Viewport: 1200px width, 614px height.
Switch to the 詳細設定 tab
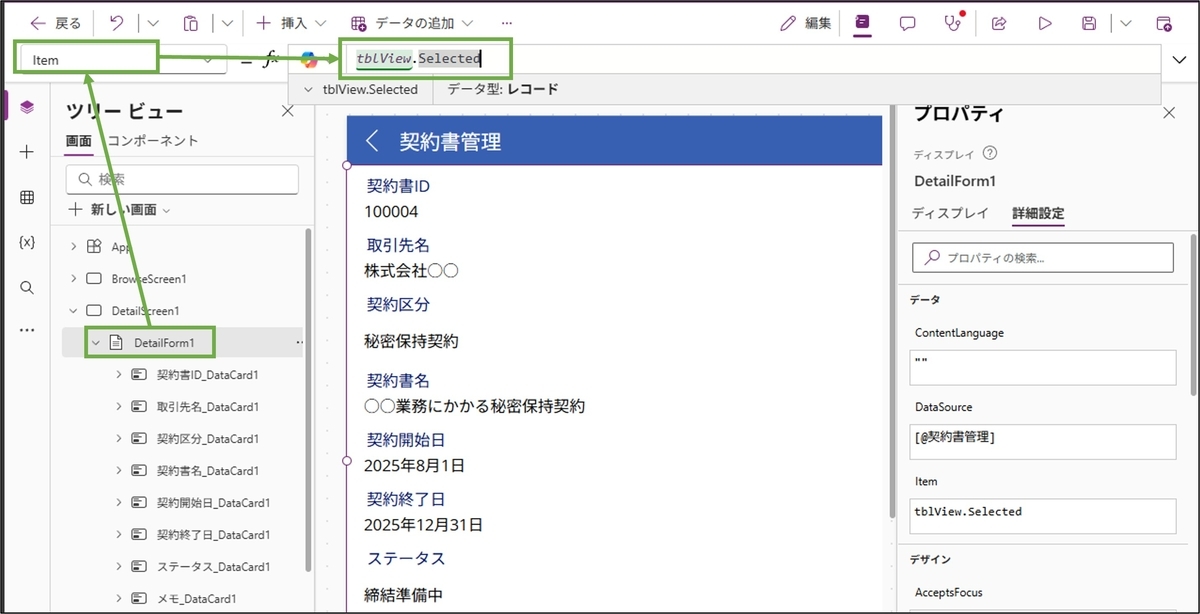1038,213
